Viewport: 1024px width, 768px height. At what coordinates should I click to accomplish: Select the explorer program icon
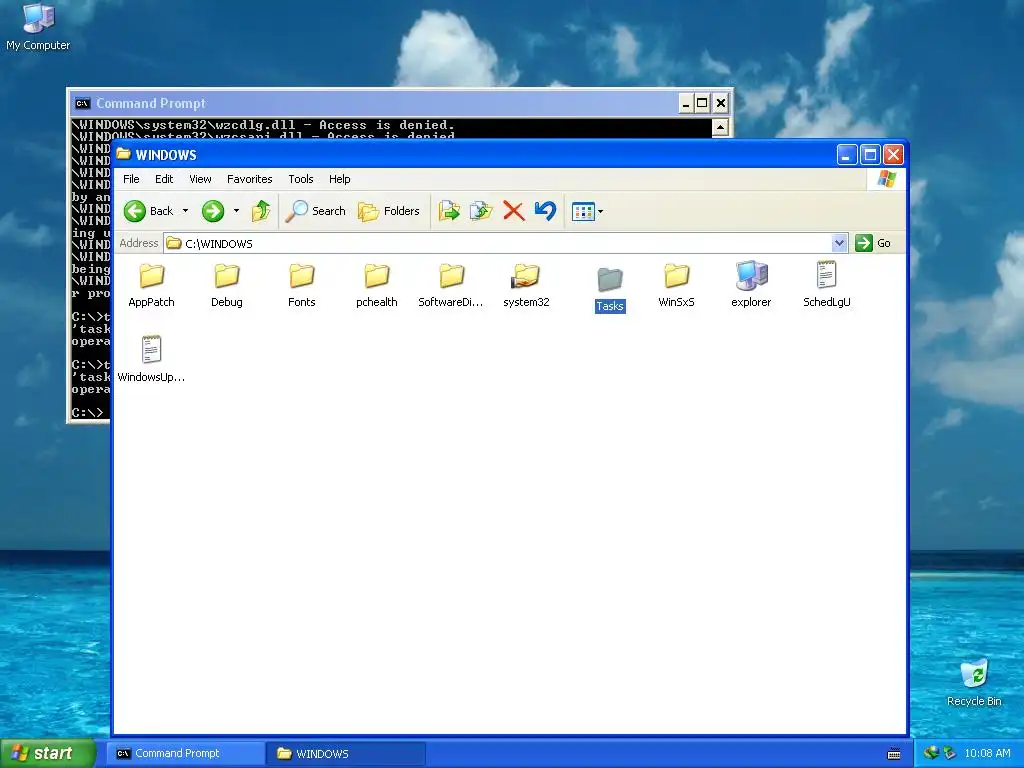click(x=751, y=286)
